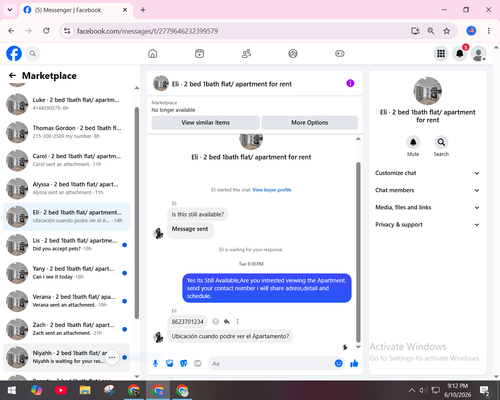Open Luke's apartment chat
This screenshot has height=400, width=500.
(66, 104)
